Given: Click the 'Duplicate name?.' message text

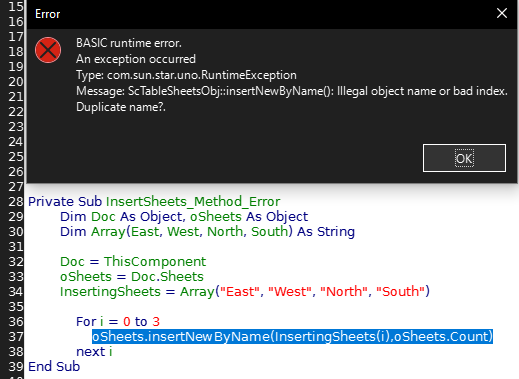Looking at the screenshot, I should click(x=121, y=107).
